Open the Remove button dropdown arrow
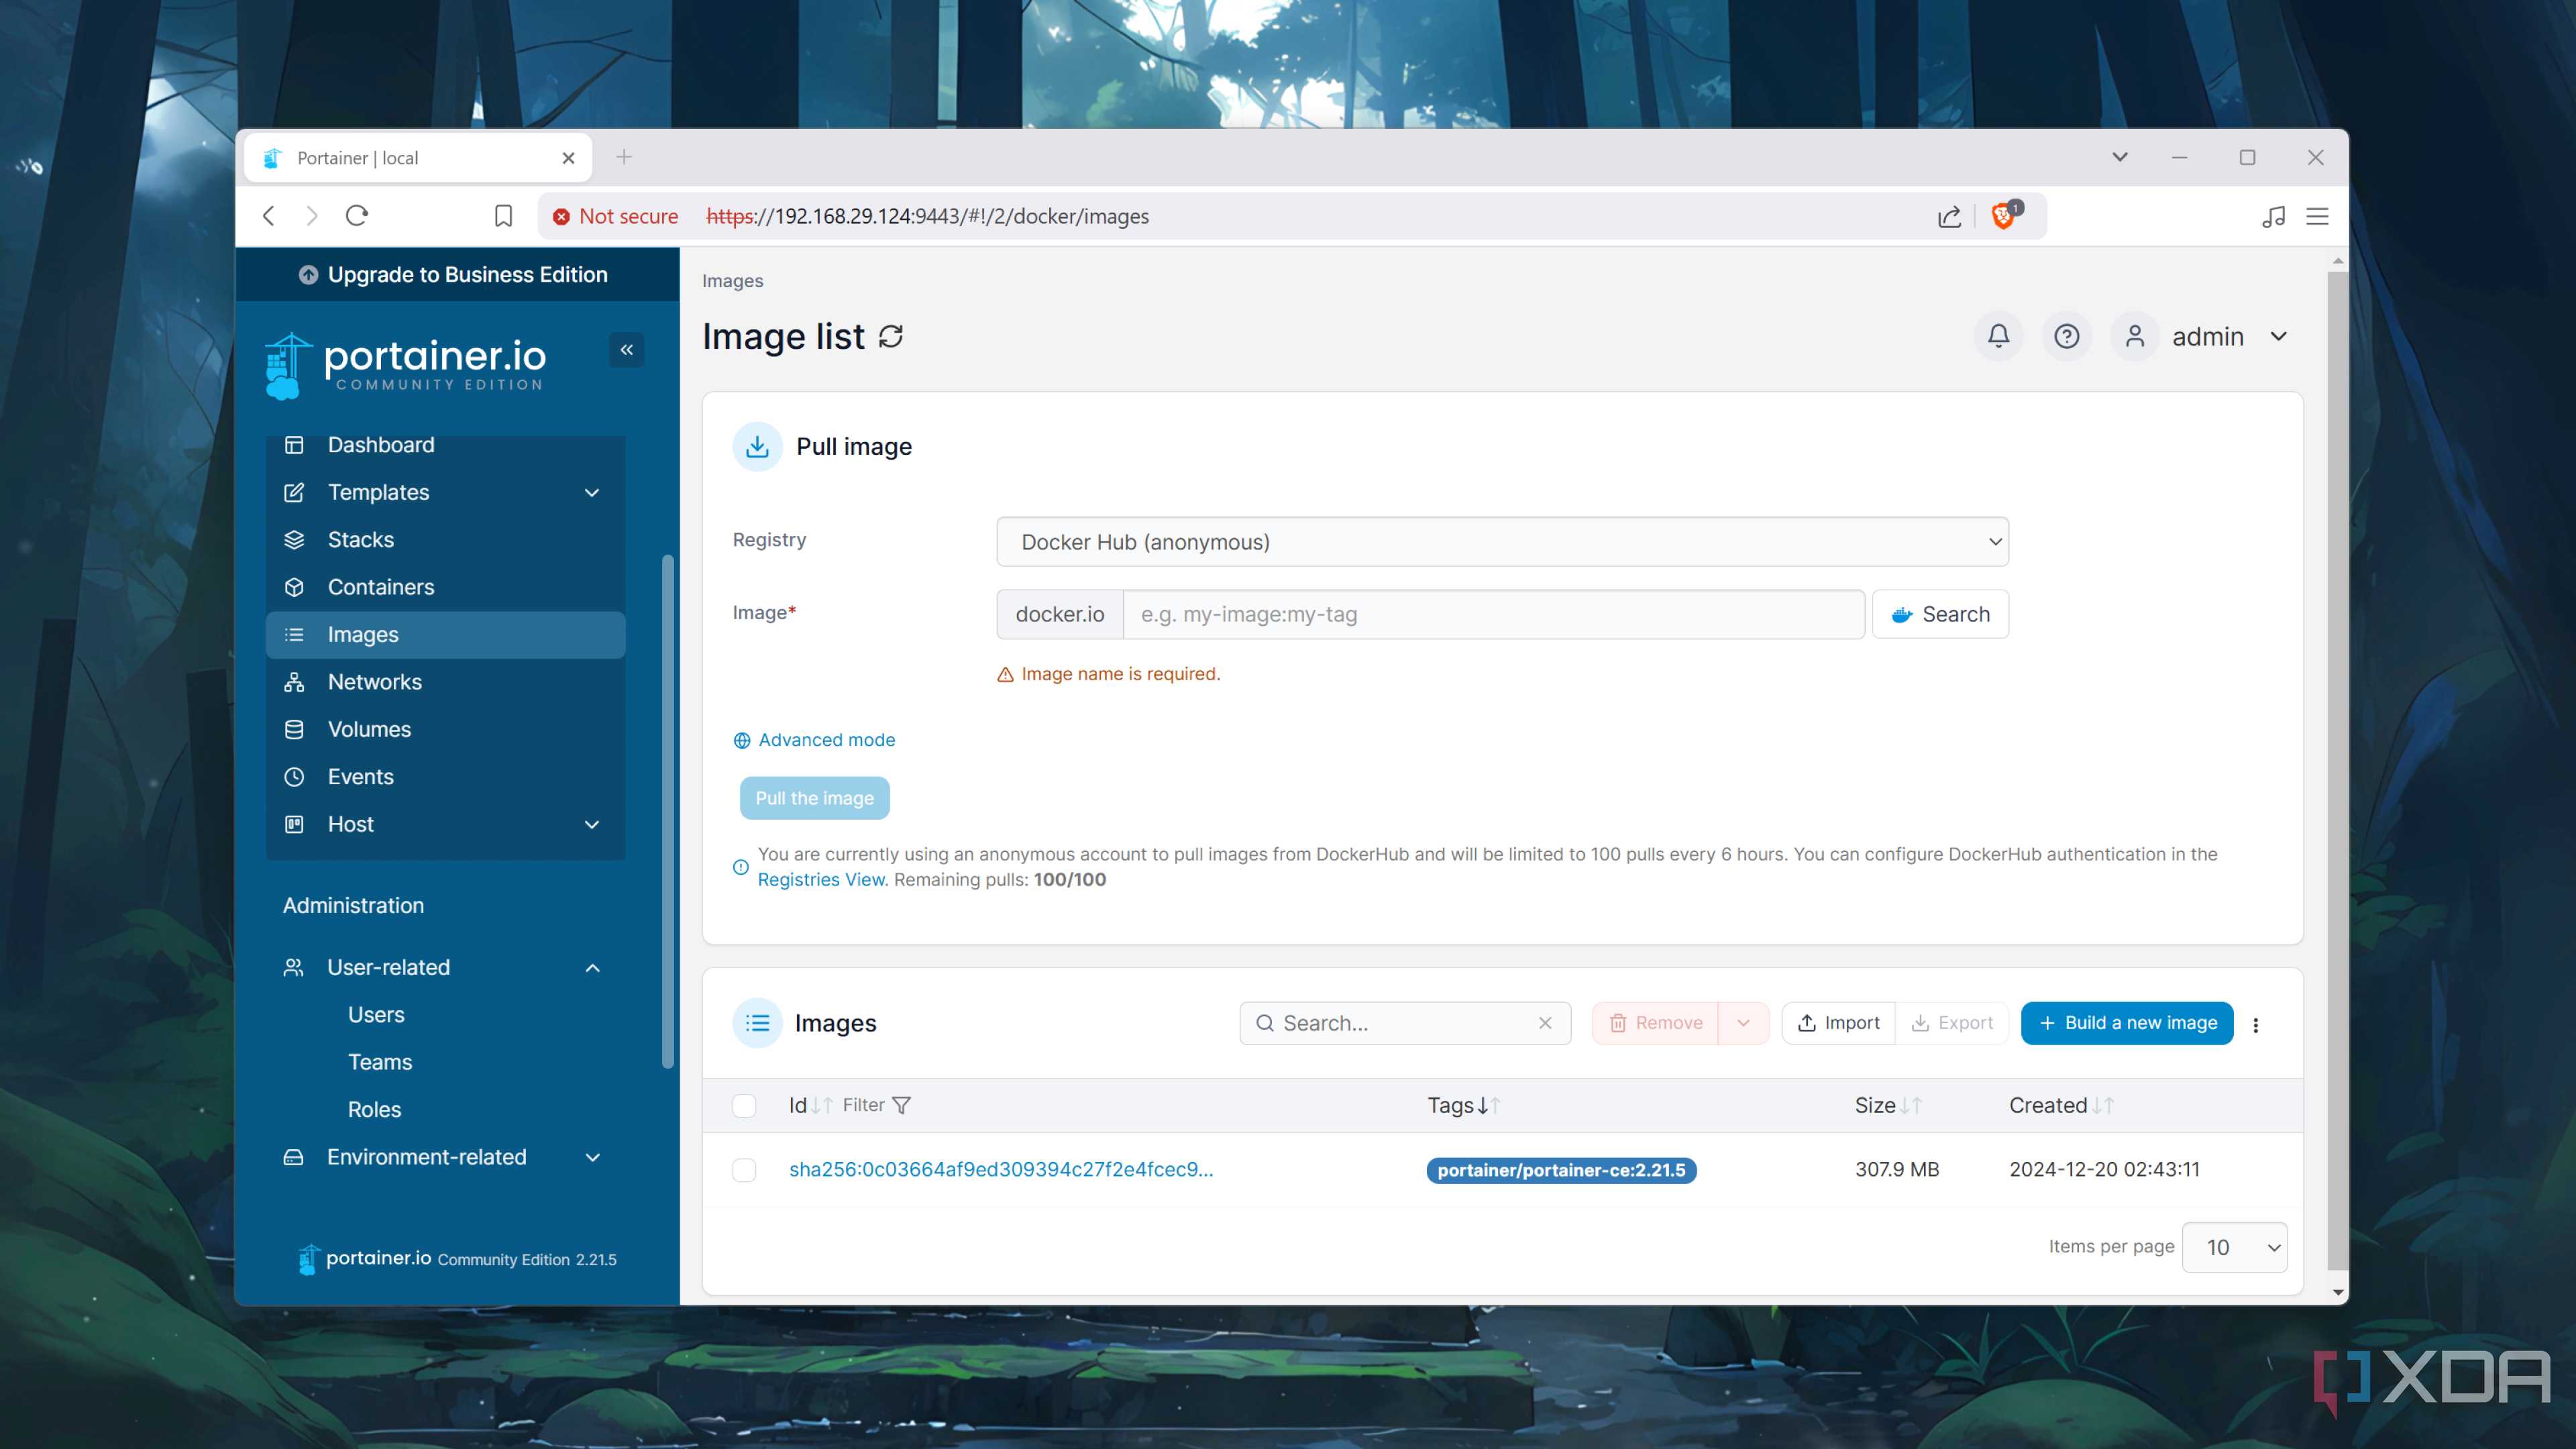 (x=1743, y=1023)
